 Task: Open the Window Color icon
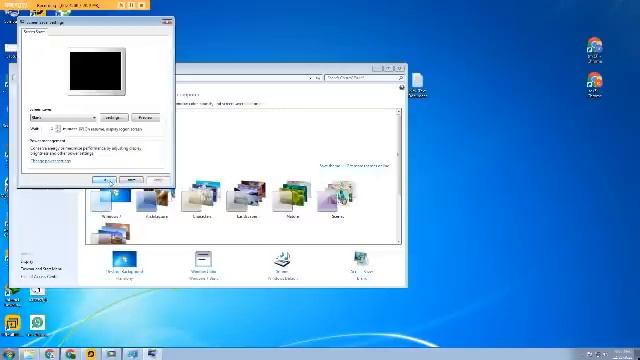coord(203,265)
